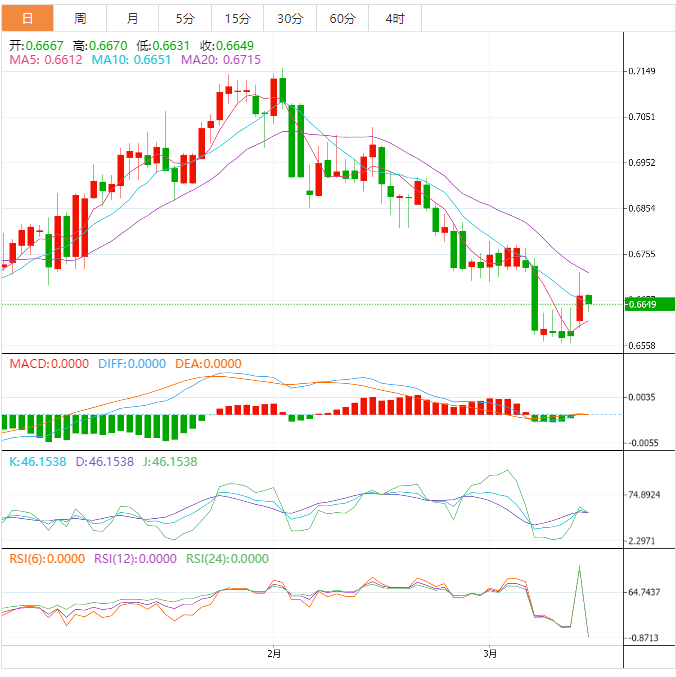The image size is (676, 677).
Task: Switch to the 4时 chart tab
Action: tap(395, 18)
